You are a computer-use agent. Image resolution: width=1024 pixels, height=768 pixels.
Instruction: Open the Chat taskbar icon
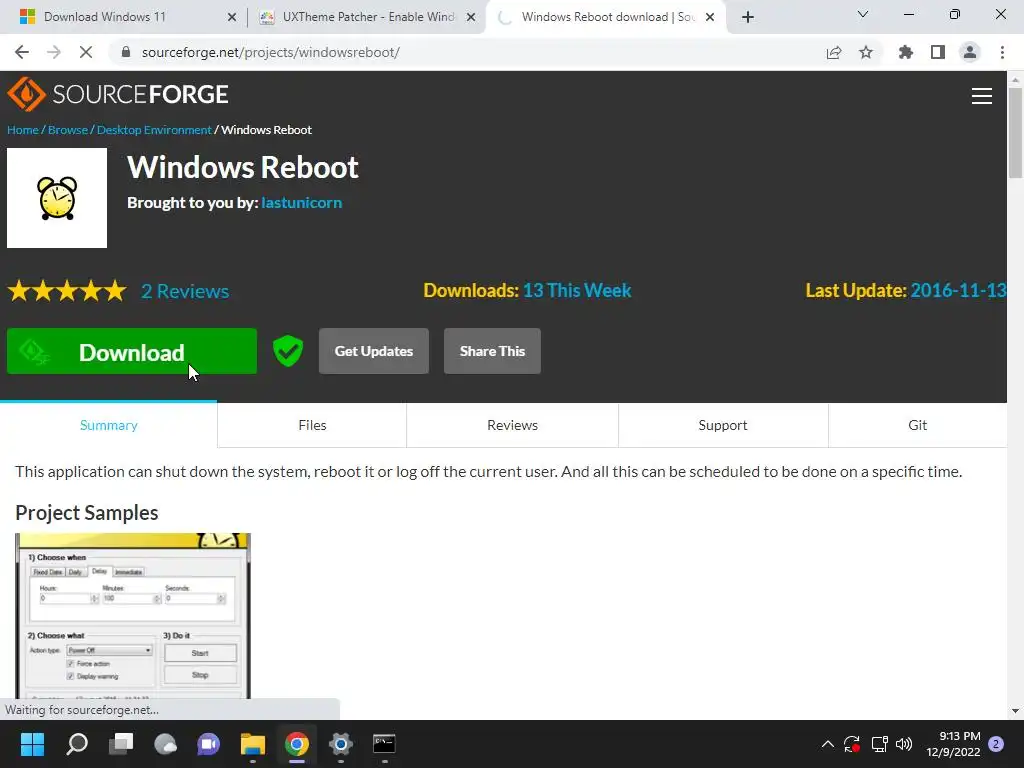point(209,744)
